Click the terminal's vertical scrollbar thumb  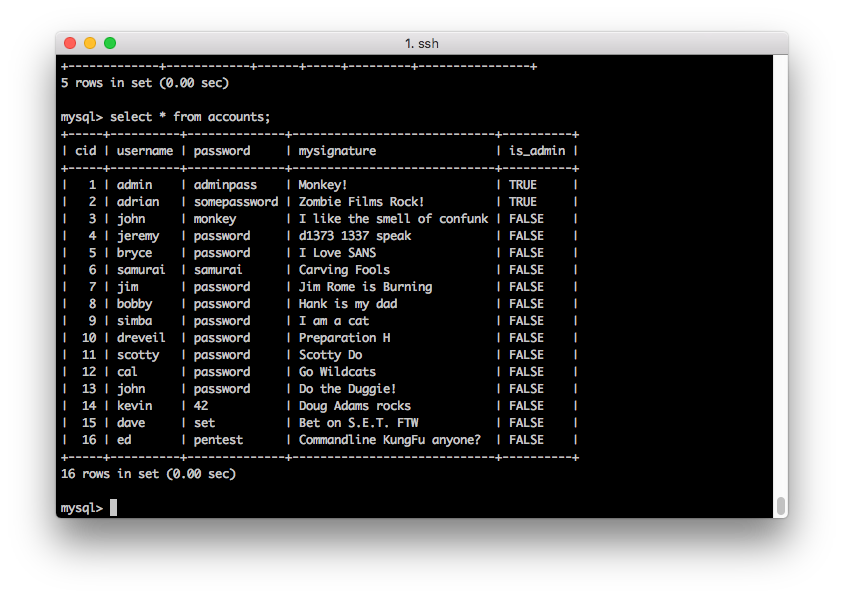(780, 505)
